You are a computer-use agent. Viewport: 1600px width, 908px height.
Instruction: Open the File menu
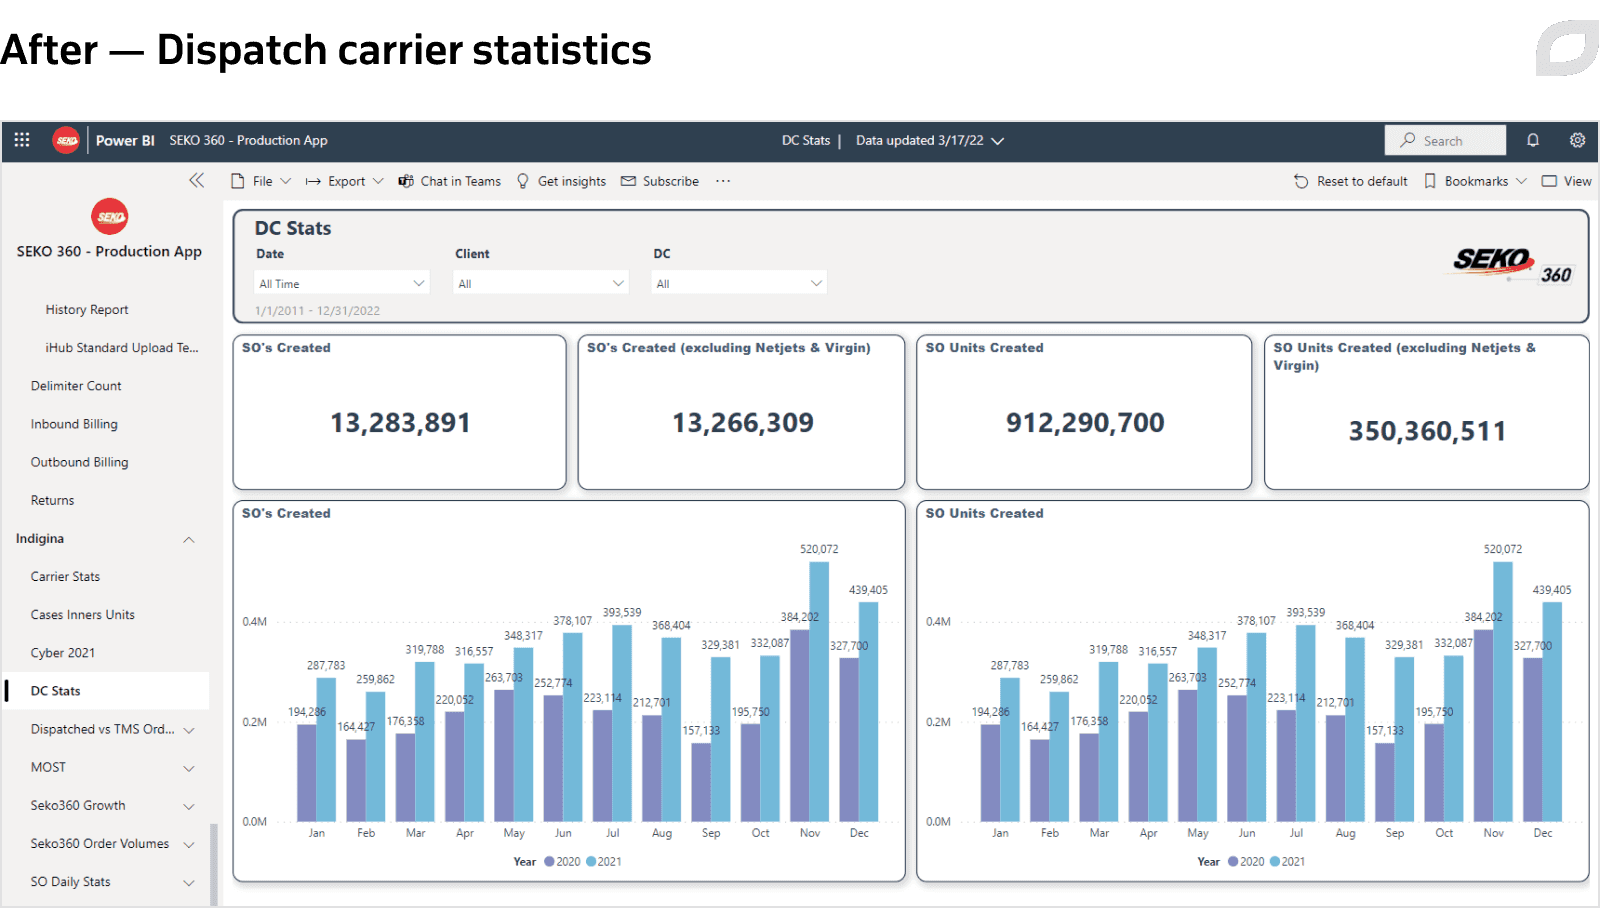tap(261, 181)
